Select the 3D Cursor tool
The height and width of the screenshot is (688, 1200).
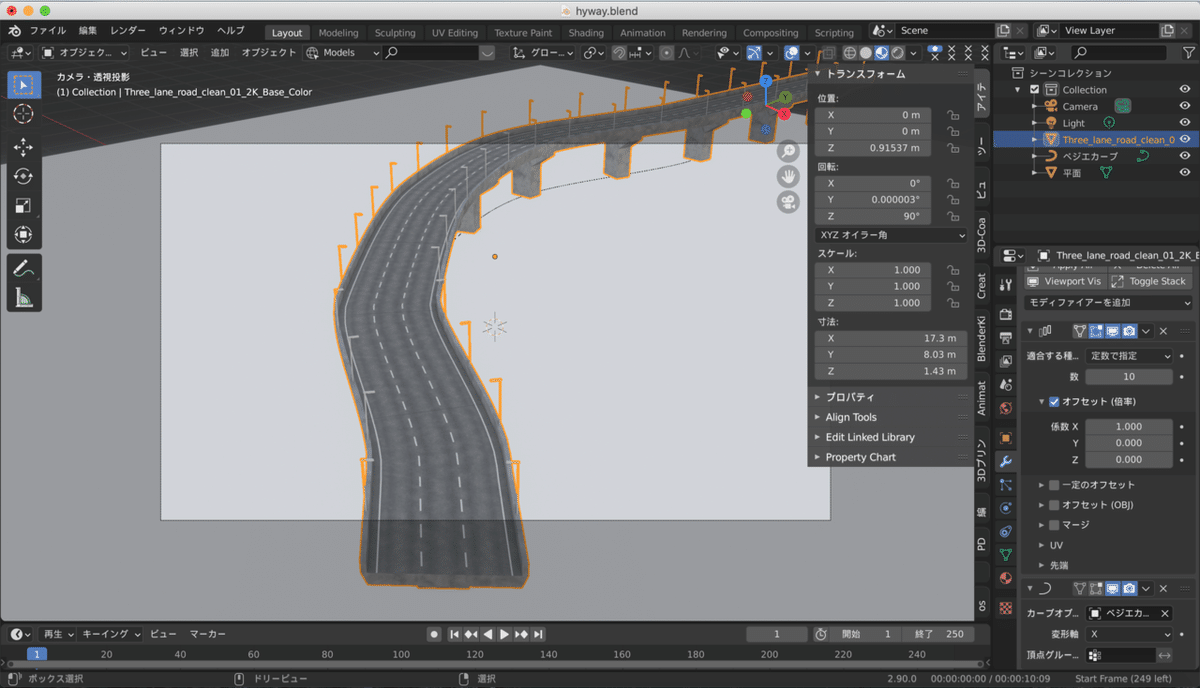[x=23, y=114]
